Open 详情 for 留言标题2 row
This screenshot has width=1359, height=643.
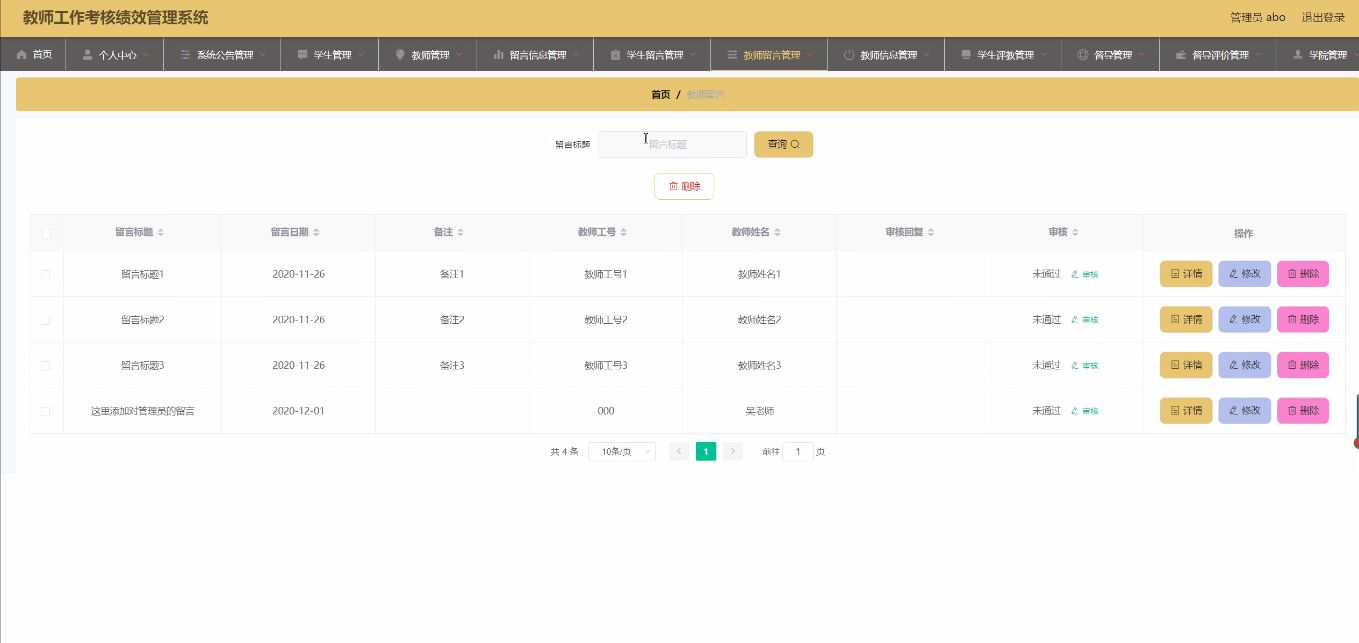tap(1186, 320)
